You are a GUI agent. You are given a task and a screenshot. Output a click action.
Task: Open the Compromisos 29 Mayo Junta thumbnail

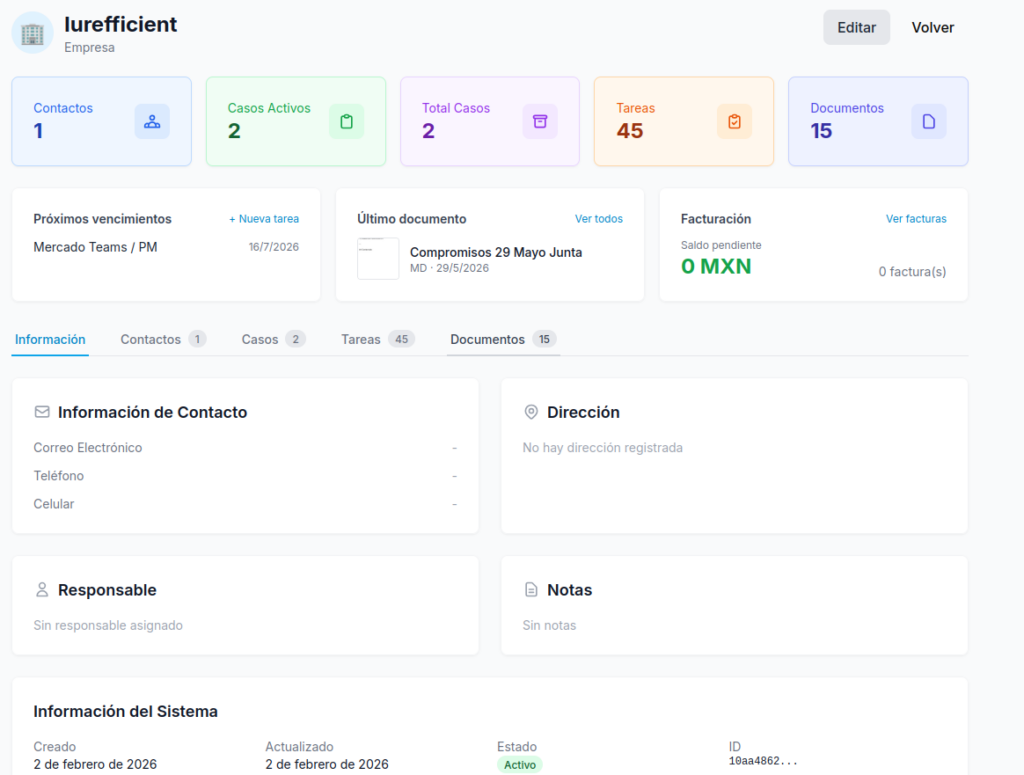378,259
